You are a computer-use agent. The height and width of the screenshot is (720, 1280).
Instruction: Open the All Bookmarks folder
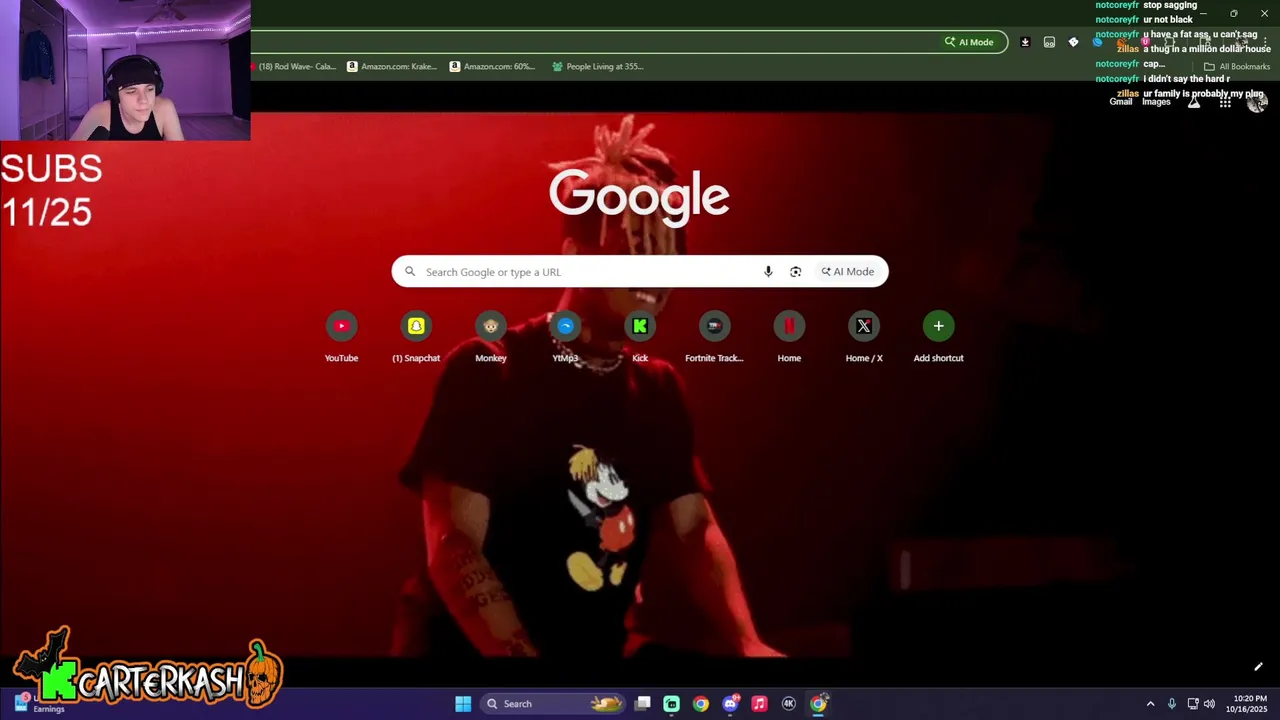1237,66
